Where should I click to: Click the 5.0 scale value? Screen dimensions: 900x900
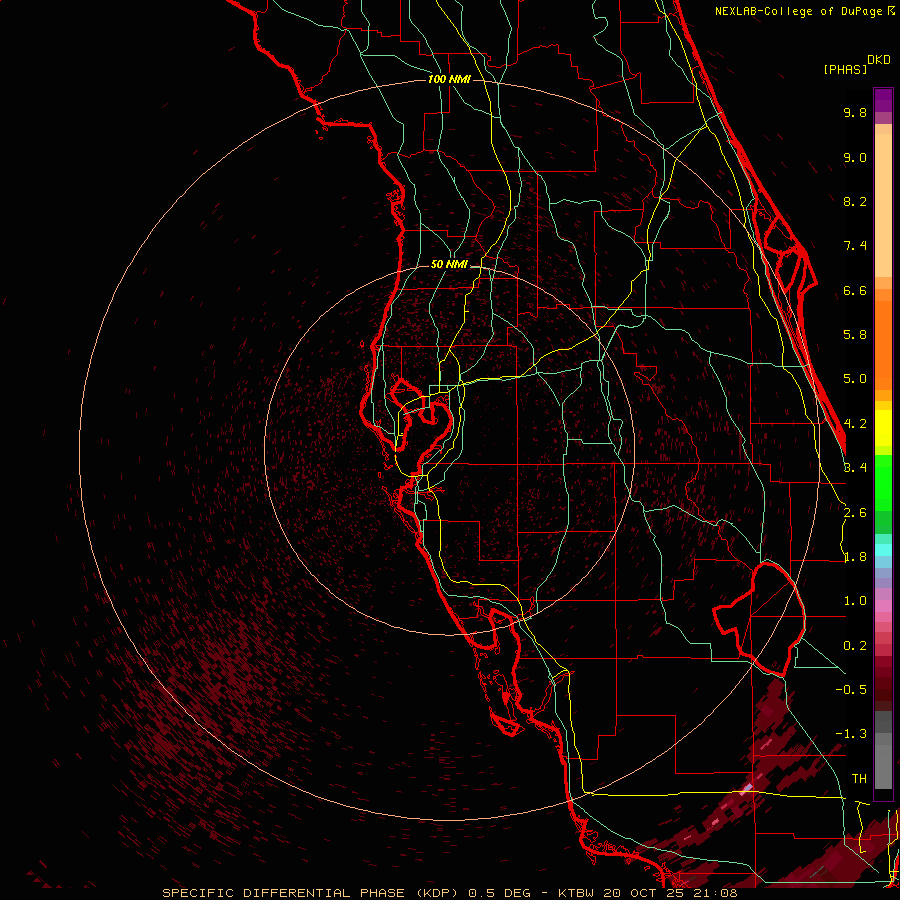(855, 379)
